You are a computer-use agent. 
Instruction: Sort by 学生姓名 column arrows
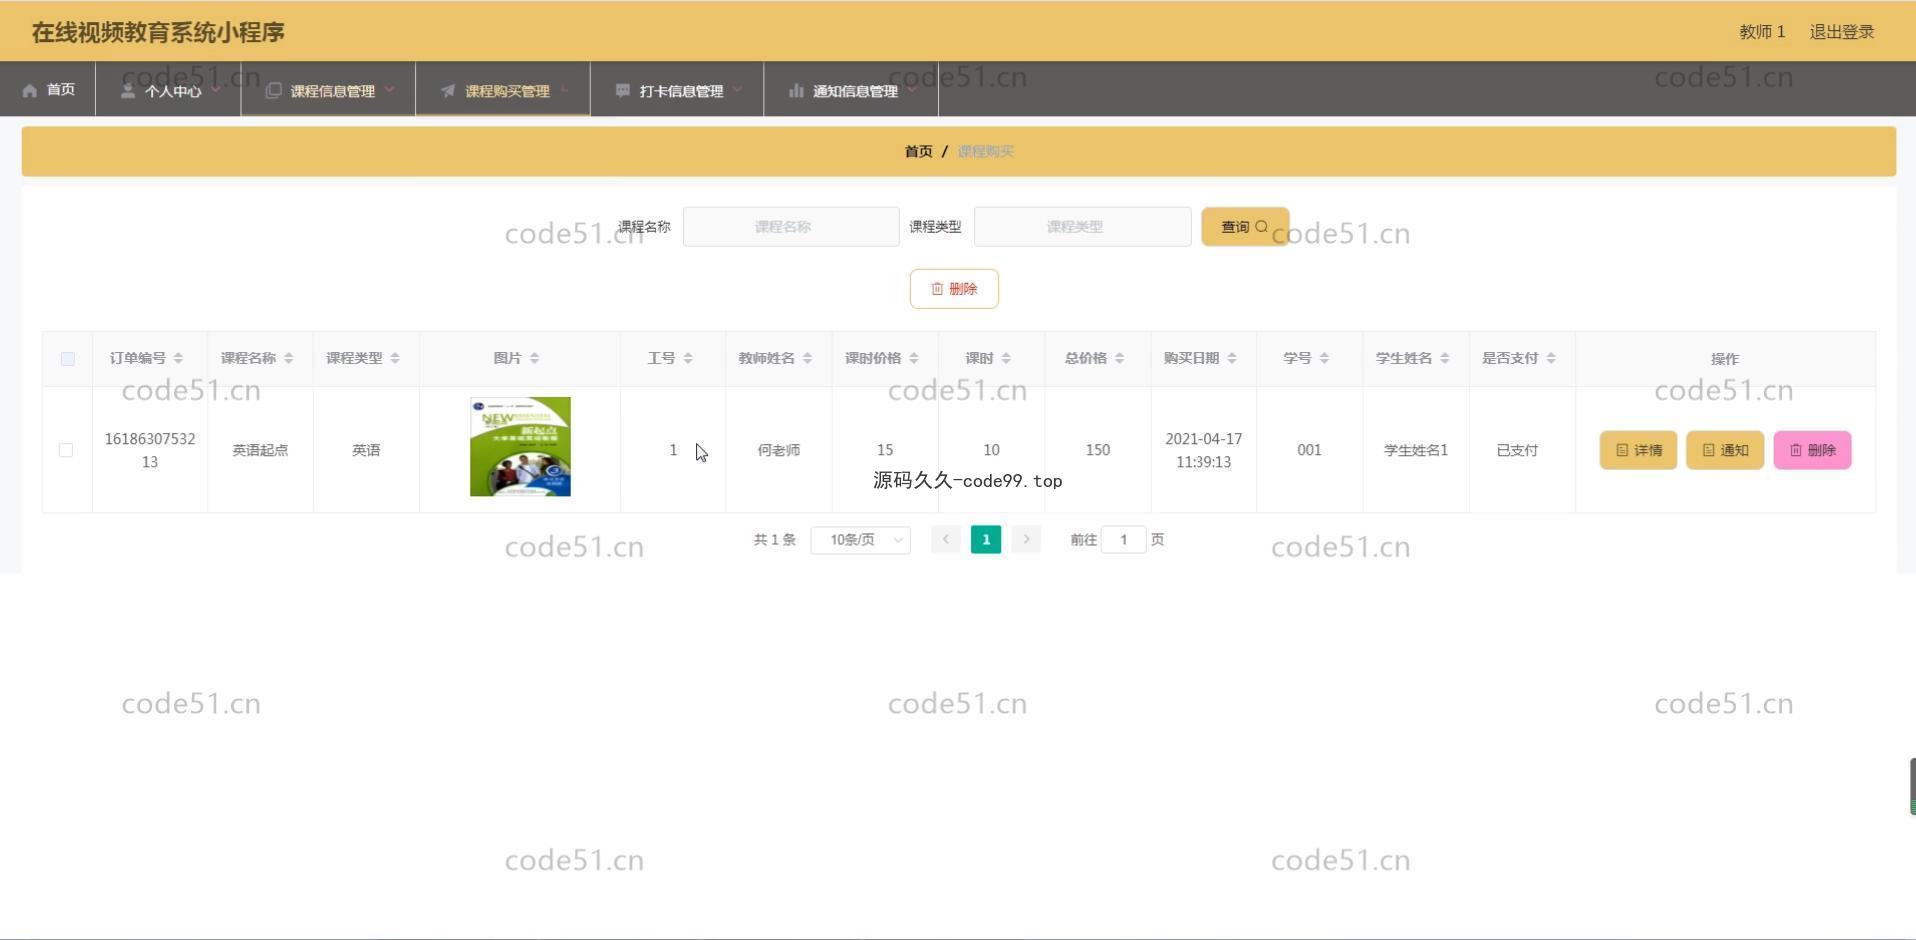click(1444, 358)
